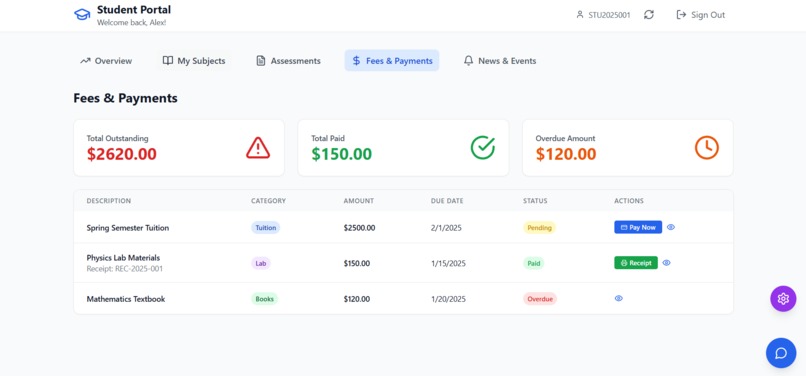This screenshot has height=376, width=806.
Task: Open the purple settings gear button
Action: coord(783,298)
